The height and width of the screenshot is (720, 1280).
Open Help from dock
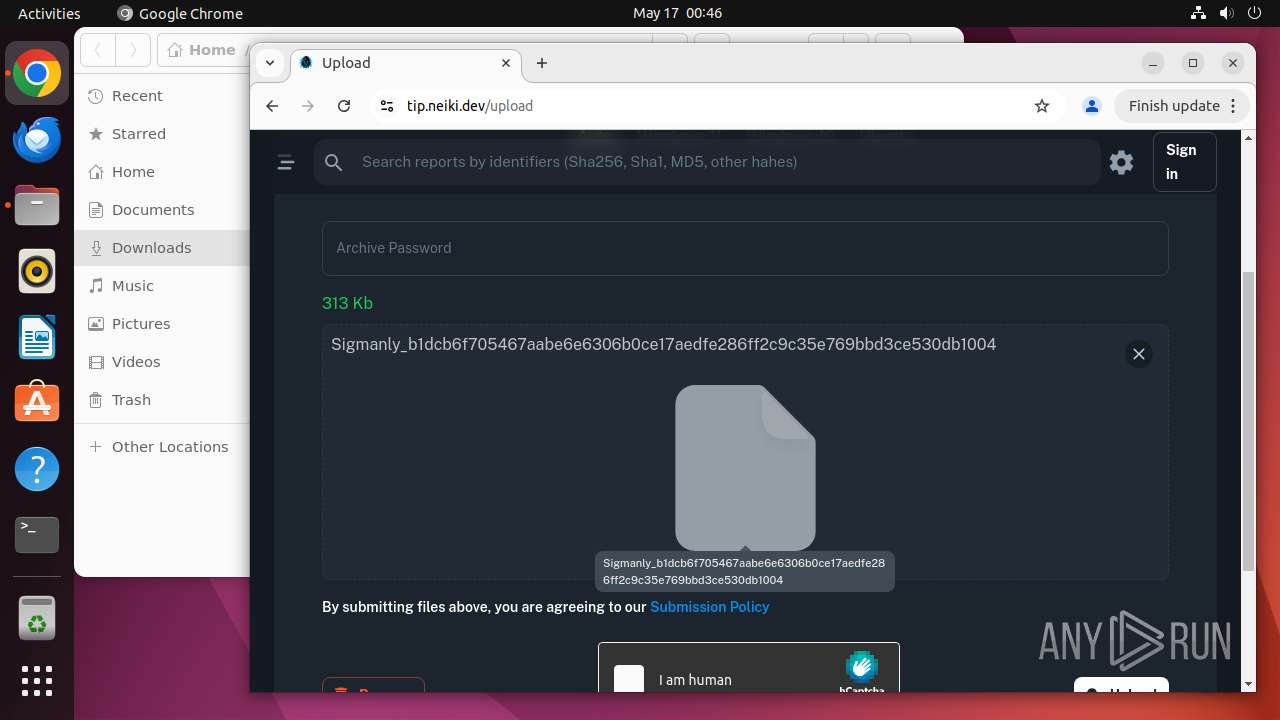point(37,469)
